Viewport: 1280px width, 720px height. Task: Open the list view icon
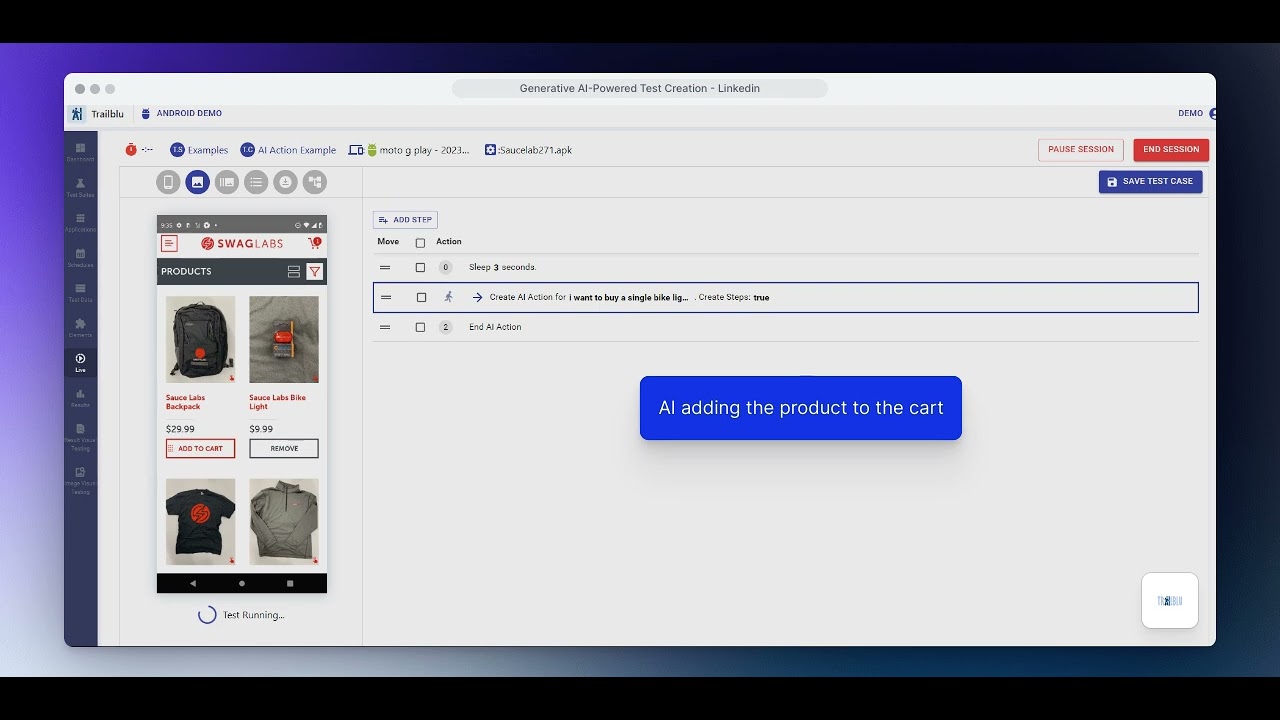click(256, 182)
